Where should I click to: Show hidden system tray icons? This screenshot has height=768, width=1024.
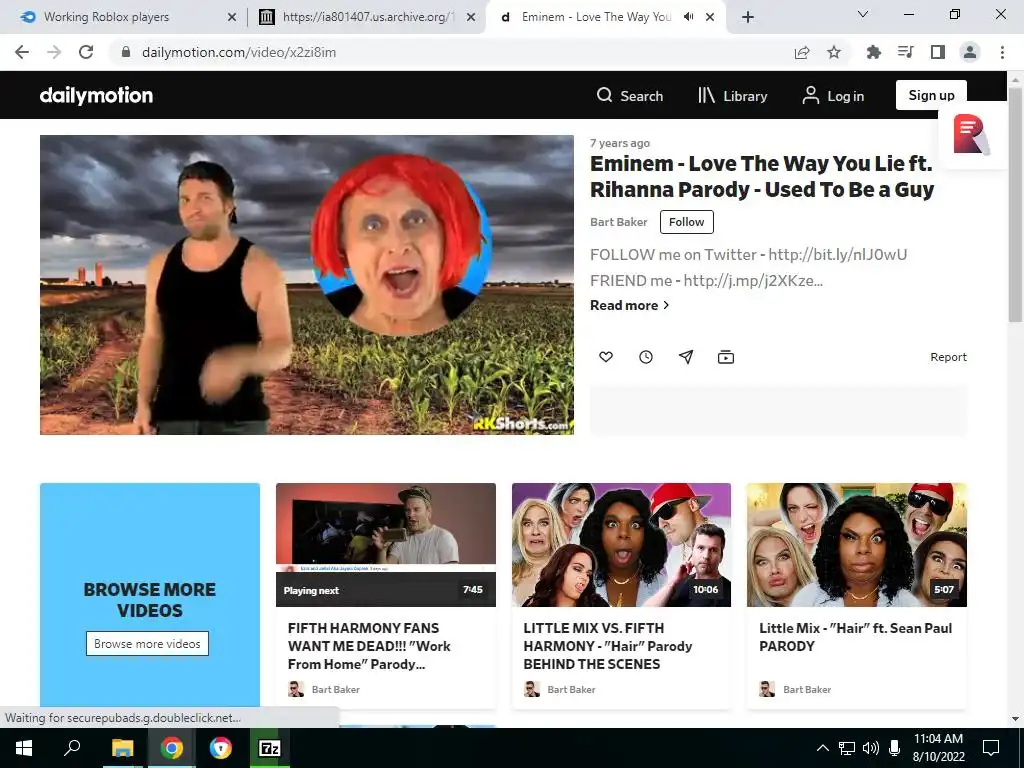tap(823, 748)
